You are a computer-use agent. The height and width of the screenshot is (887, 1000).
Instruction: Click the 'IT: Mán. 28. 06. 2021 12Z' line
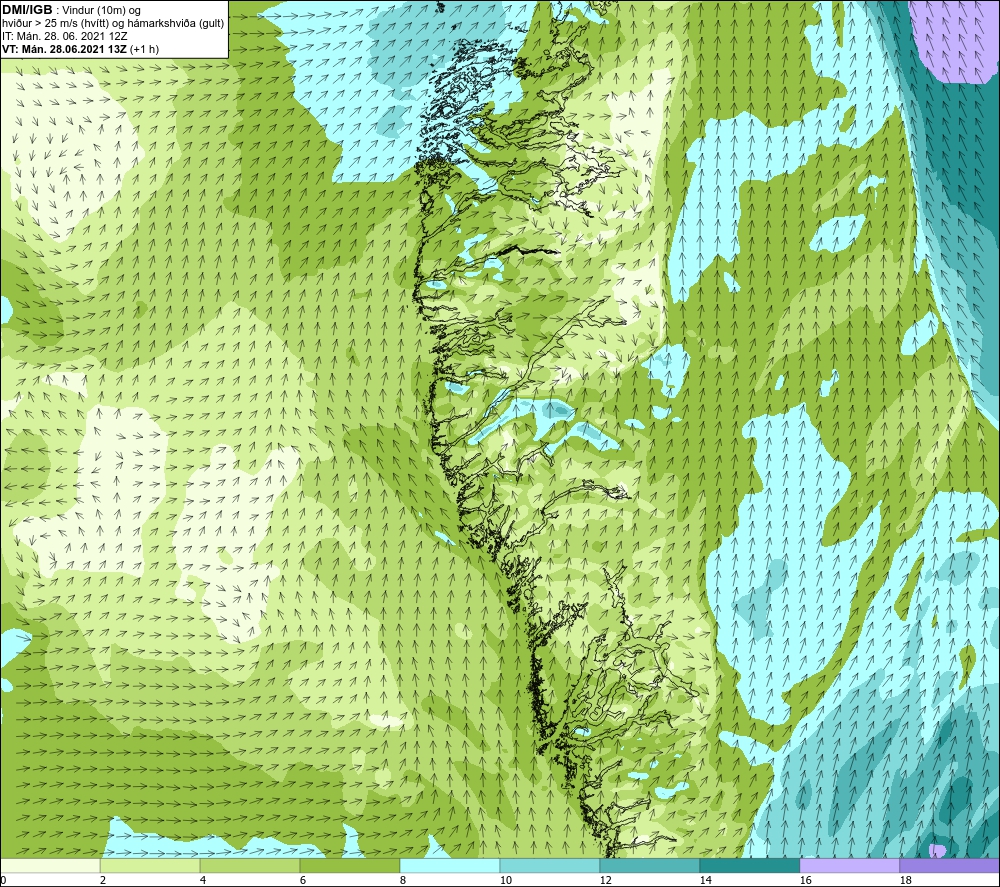click(x=65, y=36)
